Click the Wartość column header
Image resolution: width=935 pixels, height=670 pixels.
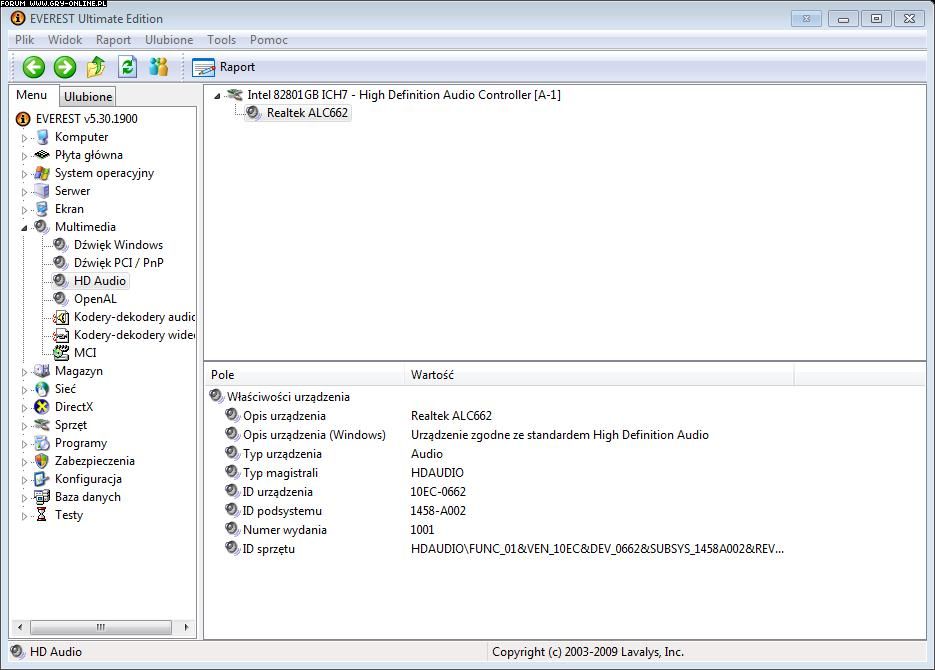599,375
